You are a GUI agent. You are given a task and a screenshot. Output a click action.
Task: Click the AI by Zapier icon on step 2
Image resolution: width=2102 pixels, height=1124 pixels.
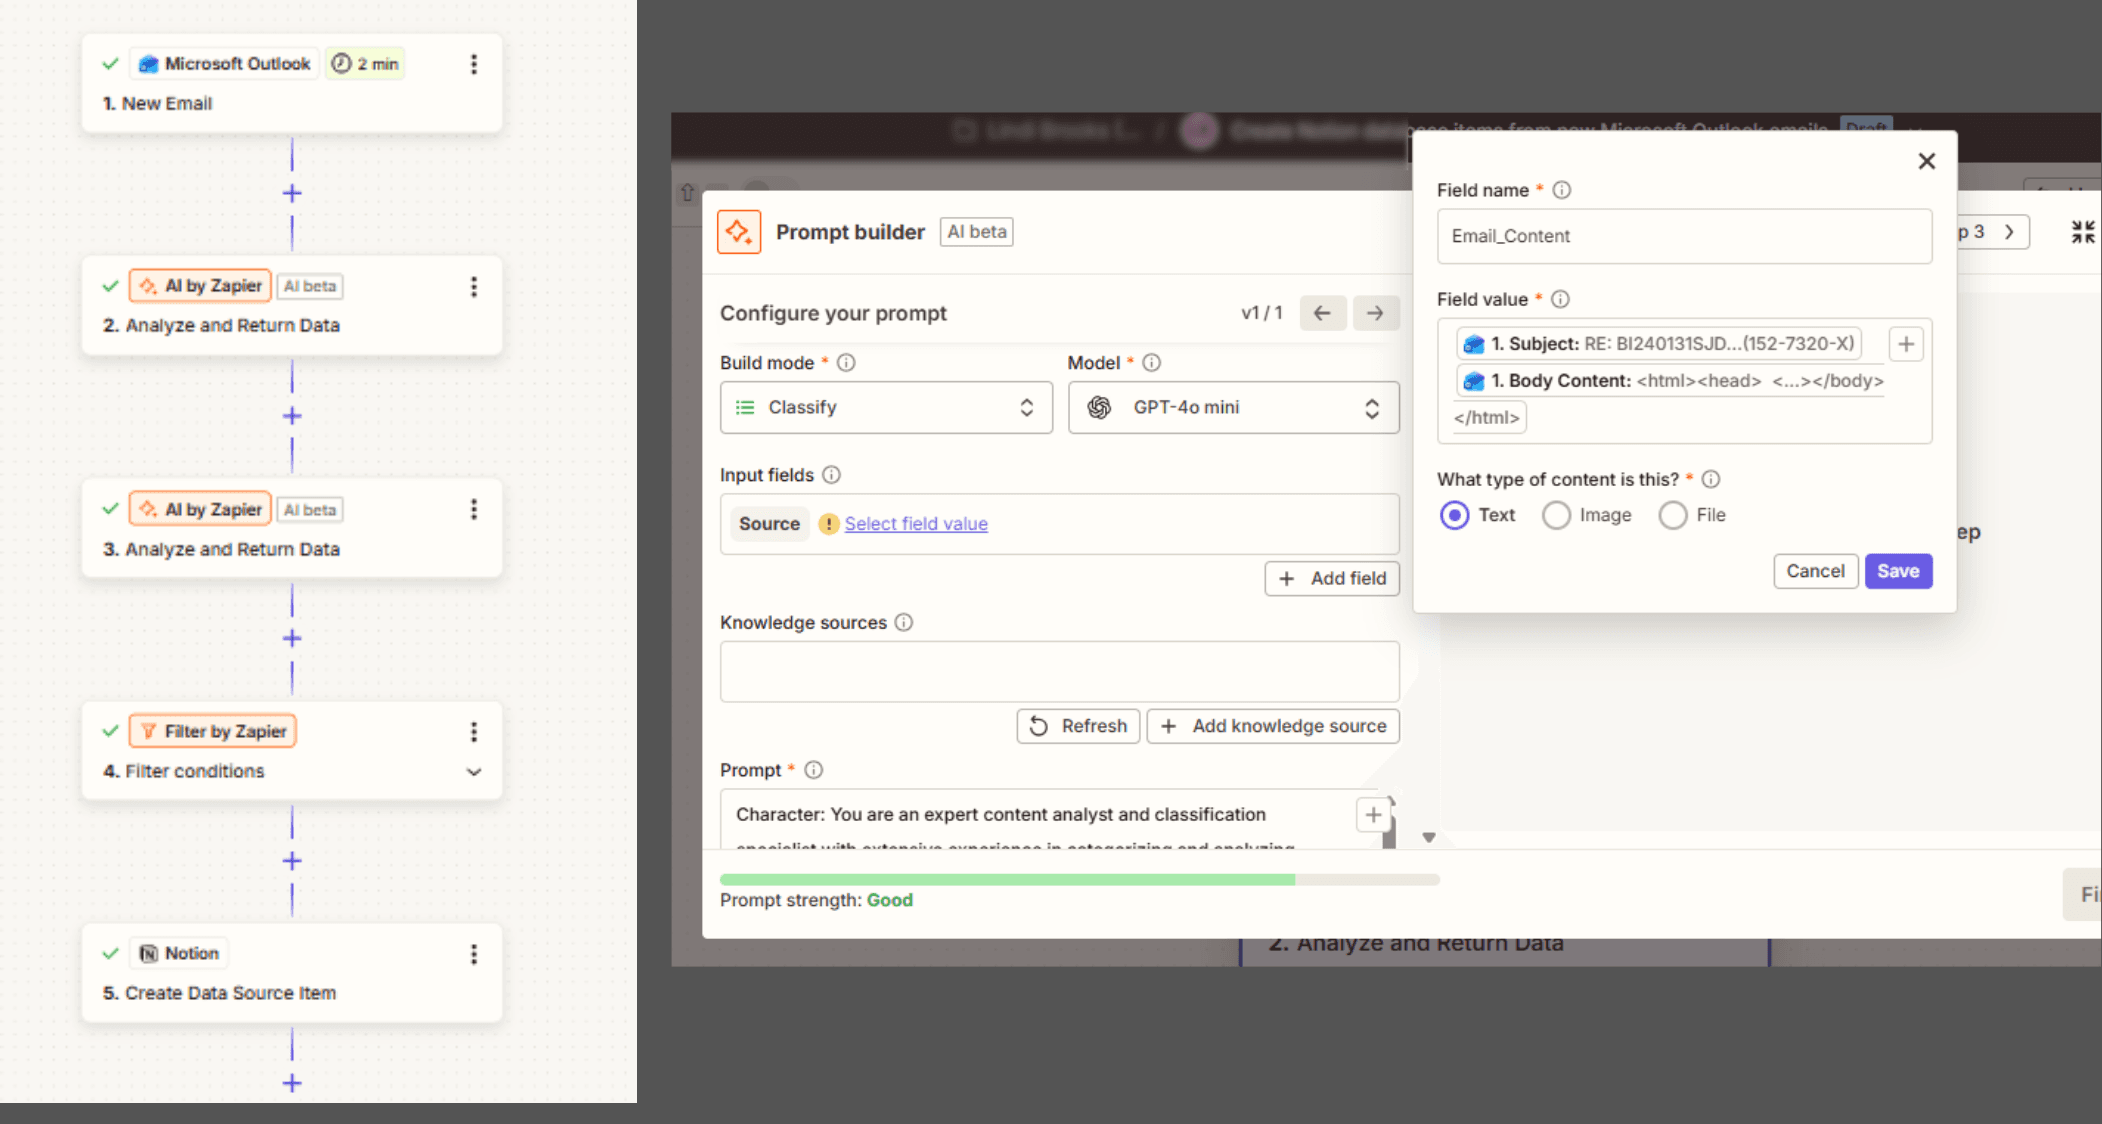[150, 286]
